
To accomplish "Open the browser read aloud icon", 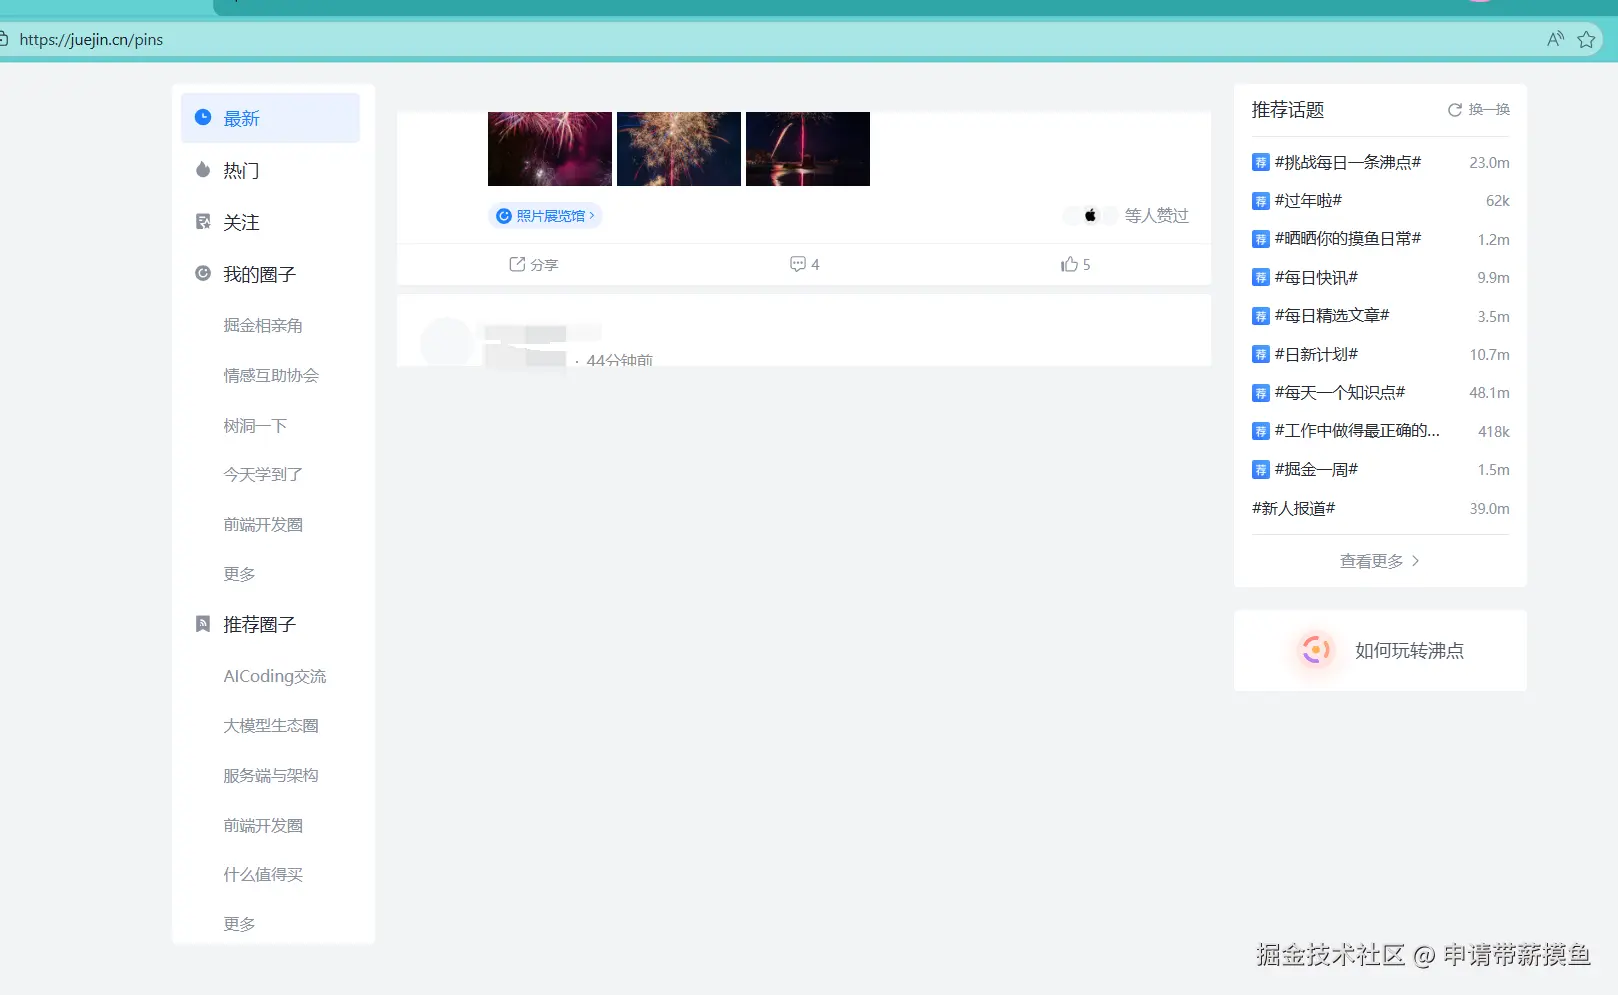I will tap(1555, 40).
